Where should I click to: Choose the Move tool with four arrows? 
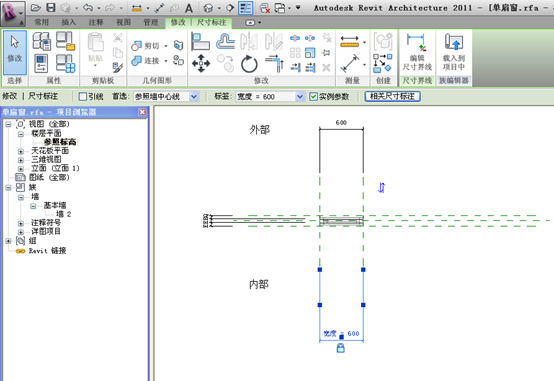click(x=201, y=64)
